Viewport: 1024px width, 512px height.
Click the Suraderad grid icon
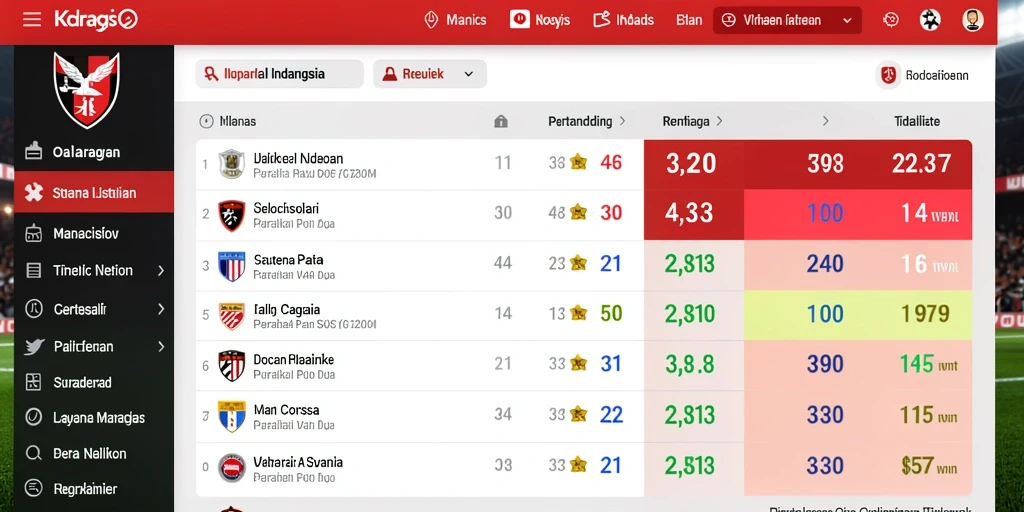point(33,382)
